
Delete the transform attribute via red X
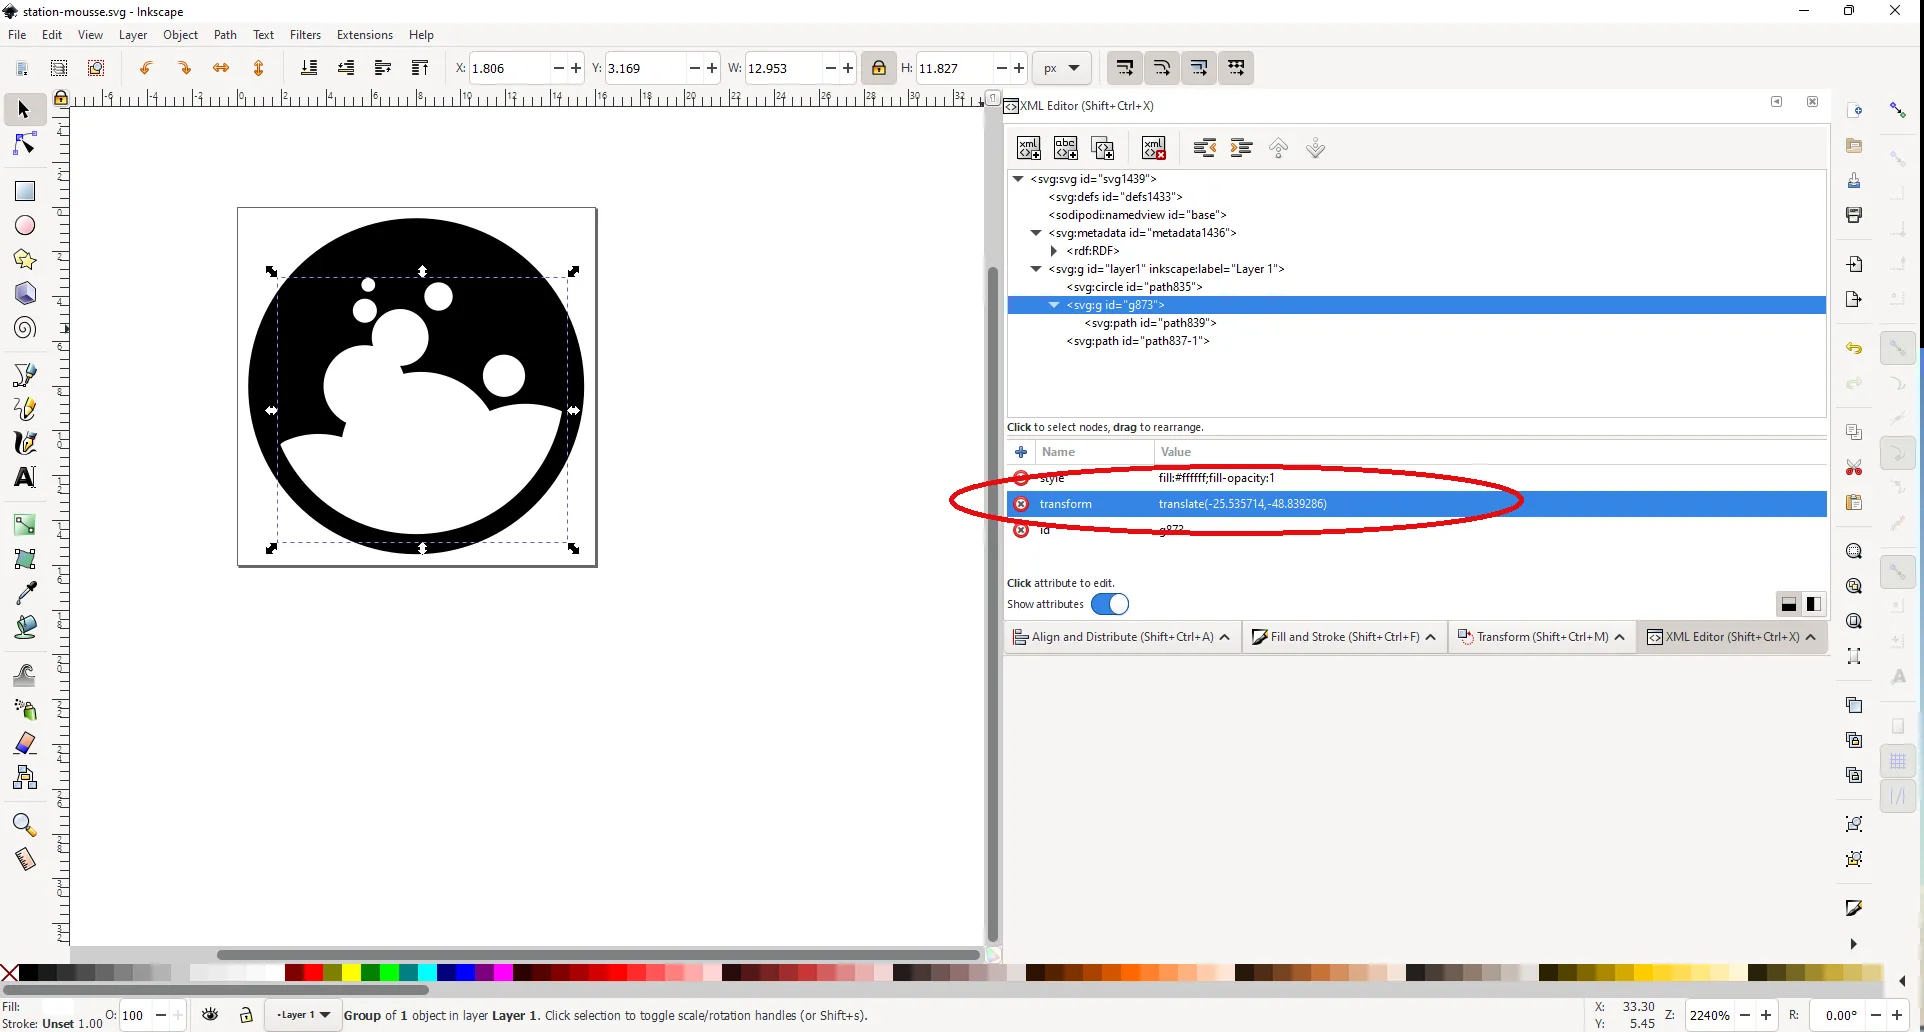pyautogui.click(x=1021, y=504)
